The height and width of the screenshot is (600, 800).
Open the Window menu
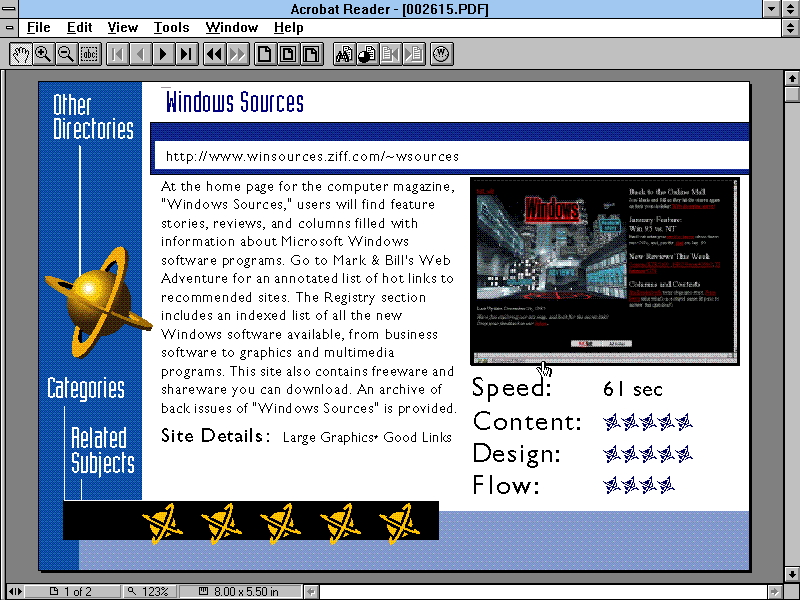(x=232, y=28)
